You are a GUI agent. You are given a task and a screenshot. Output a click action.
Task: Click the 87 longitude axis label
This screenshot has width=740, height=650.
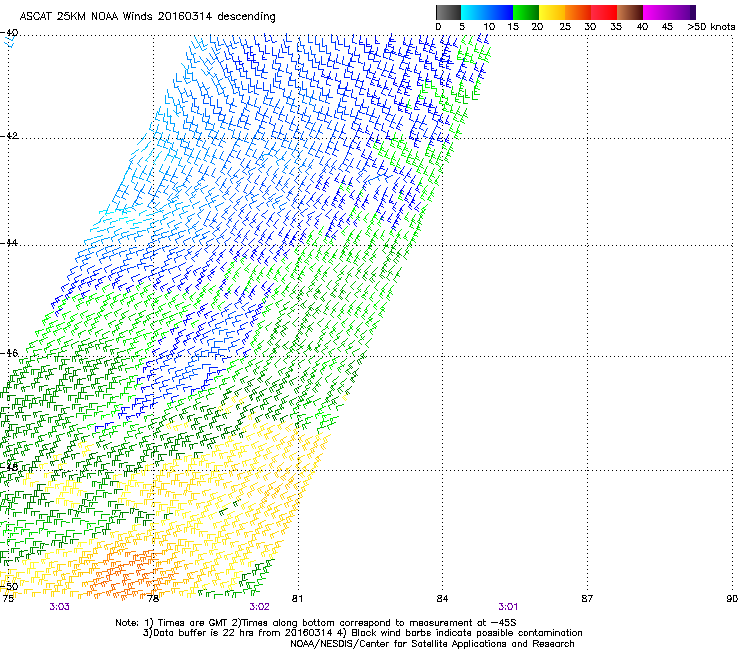click(x=587, y=599)
